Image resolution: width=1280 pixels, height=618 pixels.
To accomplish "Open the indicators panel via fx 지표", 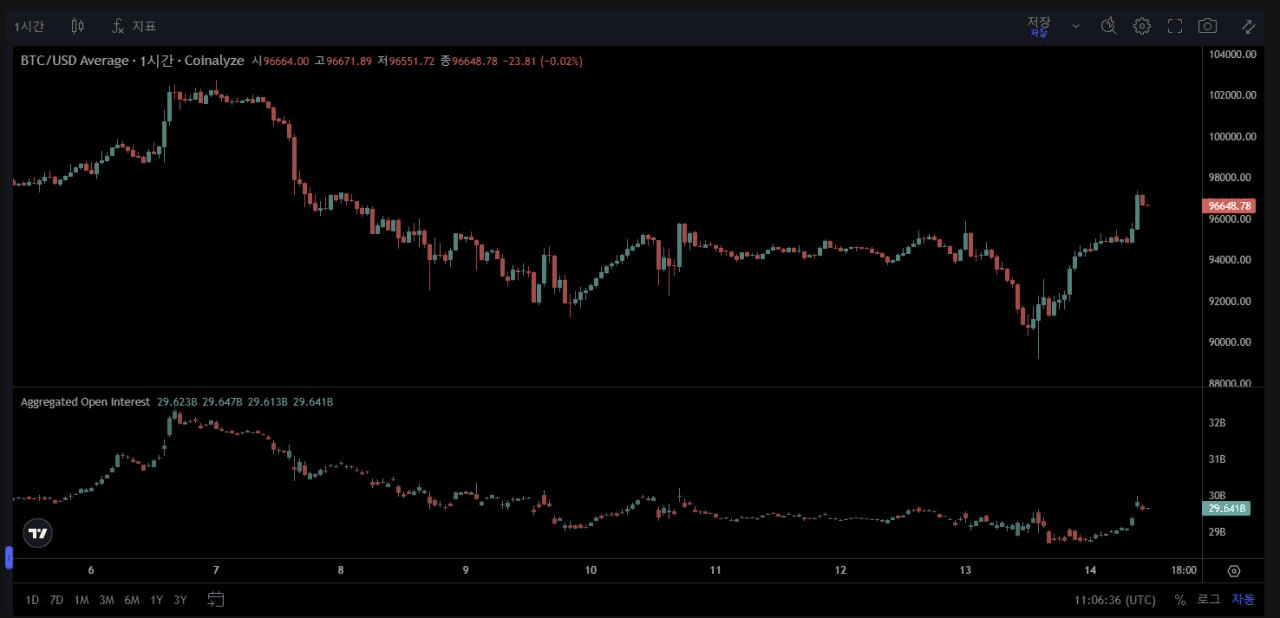I will pyautogui.click(x=135, y=26).
